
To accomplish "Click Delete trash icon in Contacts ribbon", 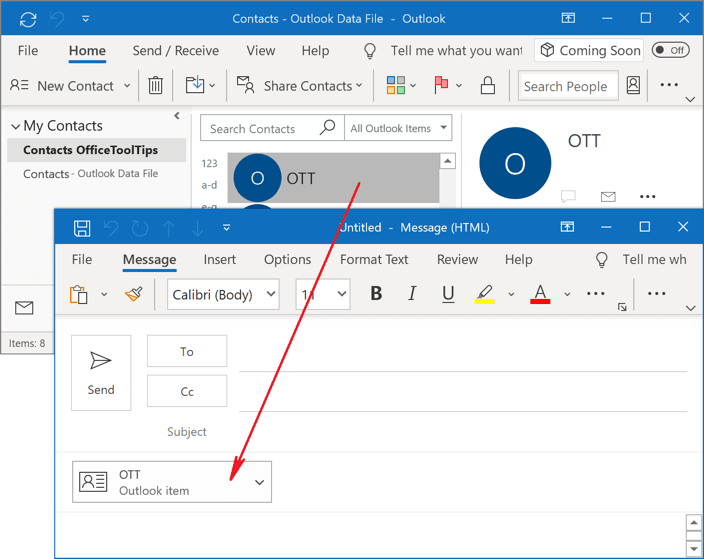I will click(155, 85).
